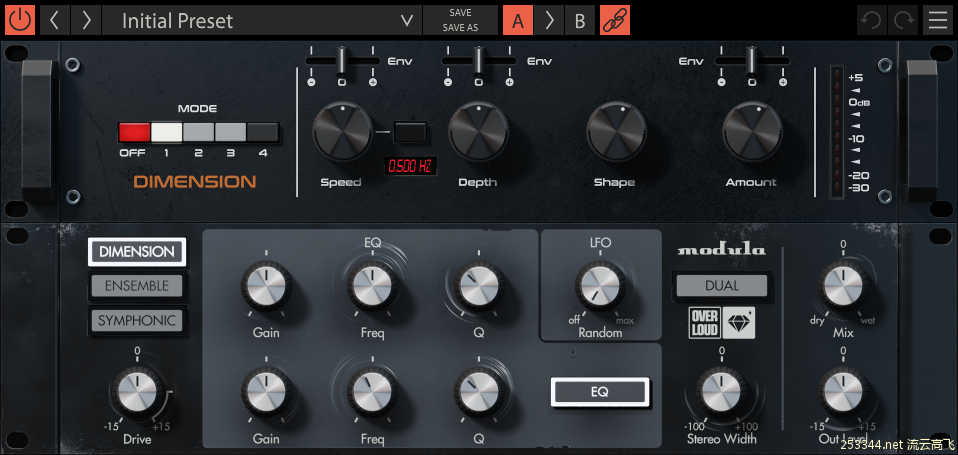Viewport: 958px width, 455px height.
Task: Click the Amount knob
Action: (x=751, y=132)
